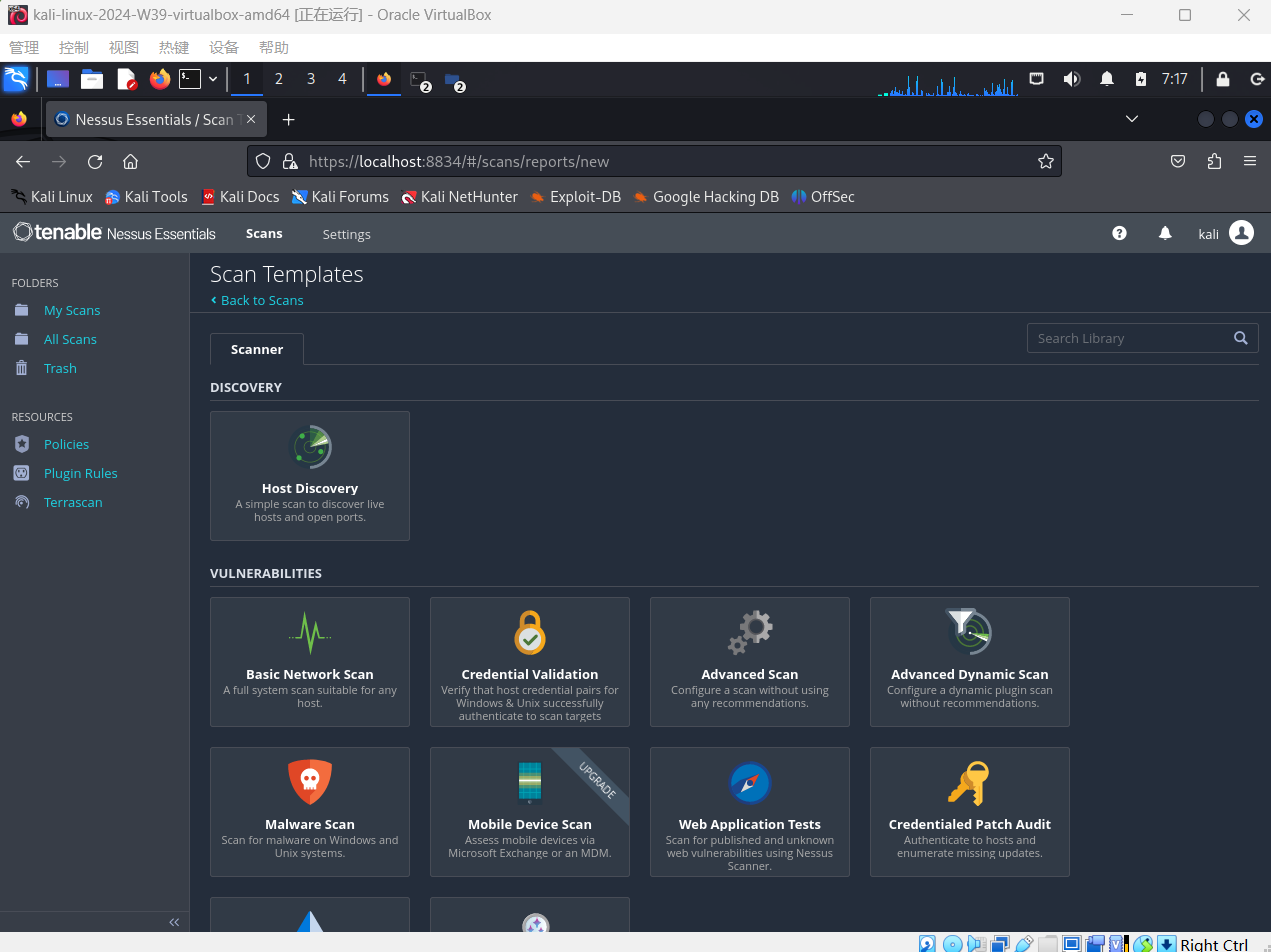Select the Basic Network Scan heartbeat icon
The height and width of the screenshot is (952, 1271).
[310, 632]
